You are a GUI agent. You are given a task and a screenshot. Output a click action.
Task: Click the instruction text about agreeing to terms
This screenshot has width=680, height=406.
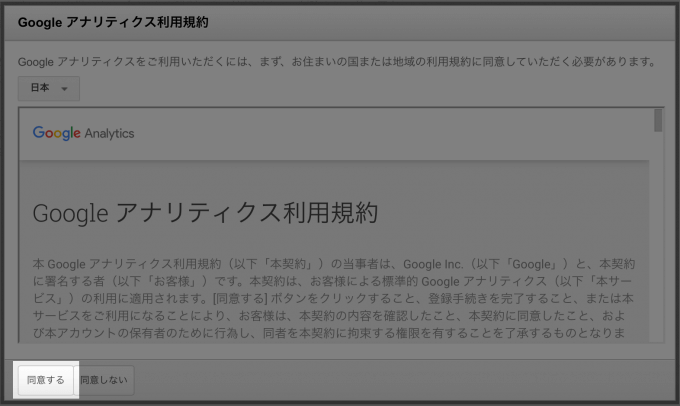[337, 62]
